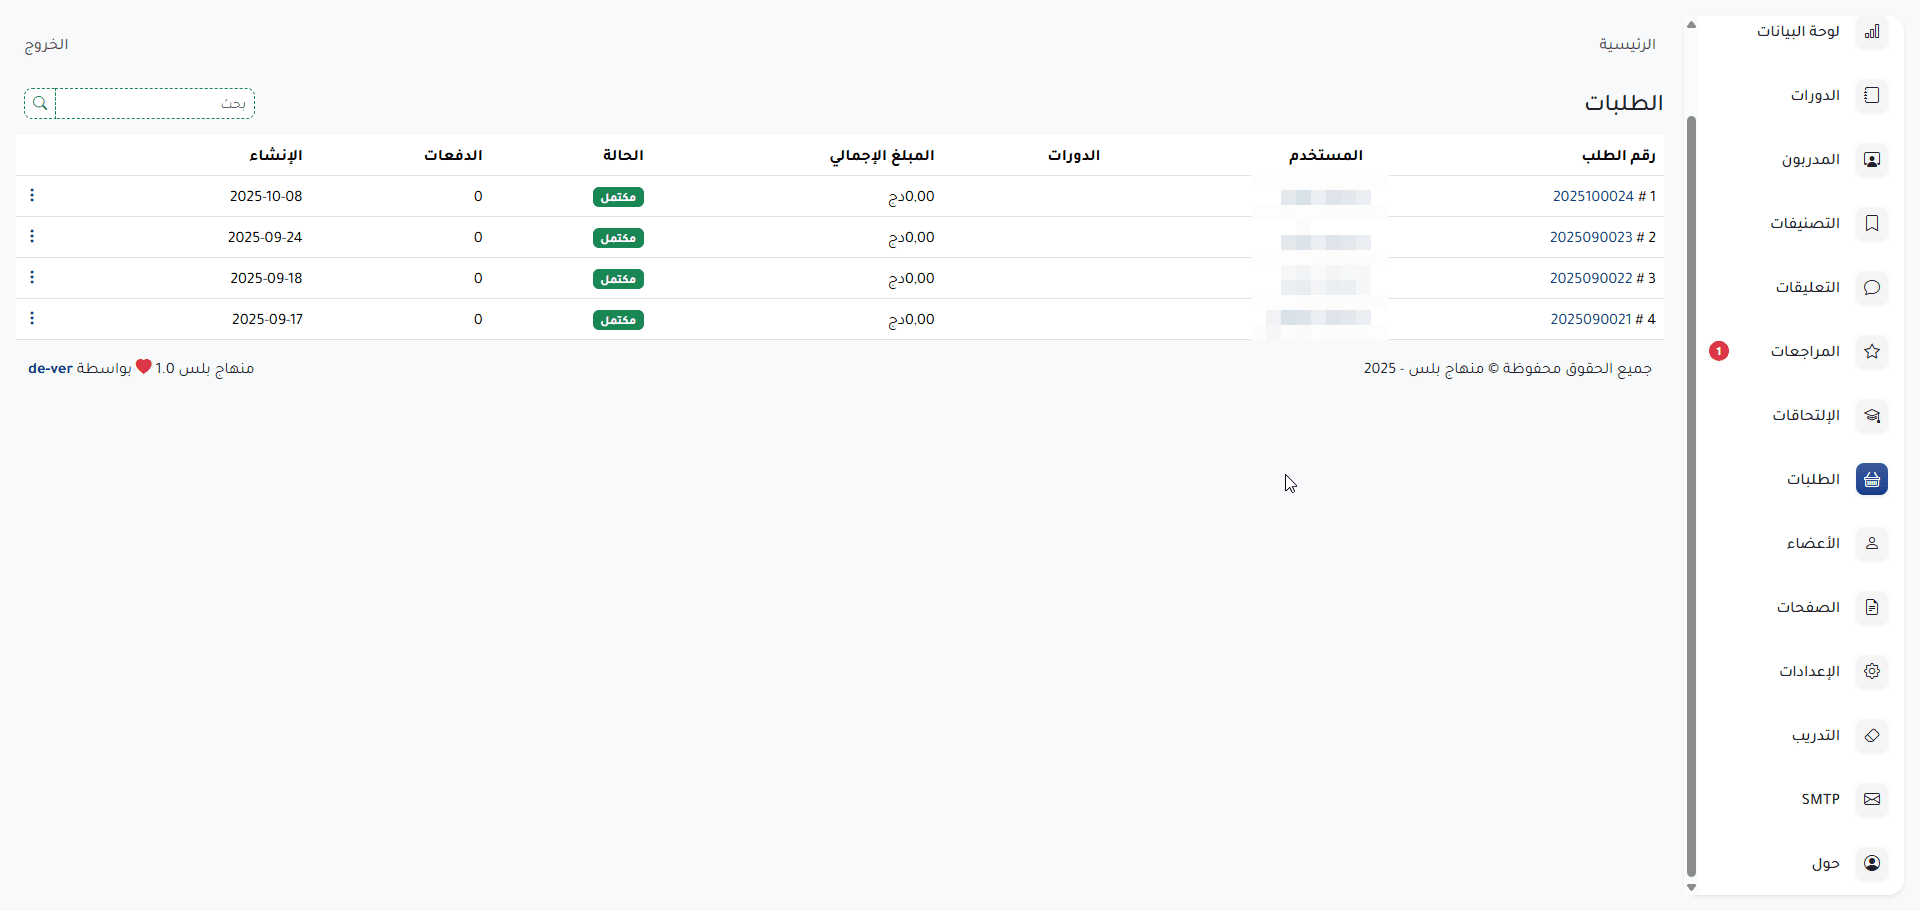
Task: Click the dashboard bar chart icon
Action: (x=1872, y=32)
